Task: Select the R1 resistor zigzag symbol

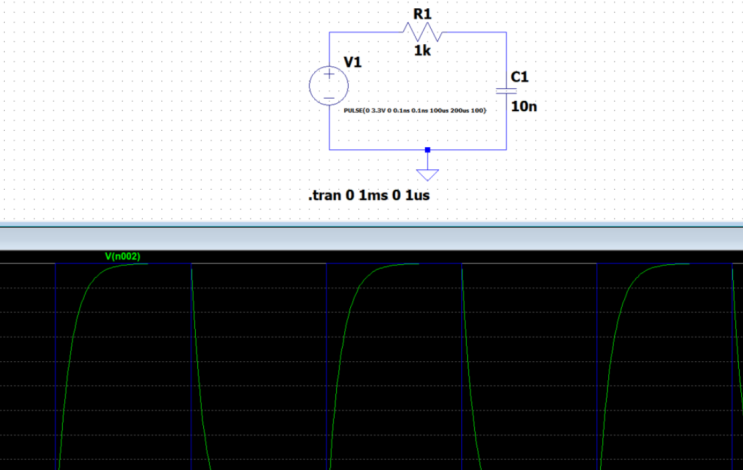Action: pyautogui.click(x=422, y=32)
